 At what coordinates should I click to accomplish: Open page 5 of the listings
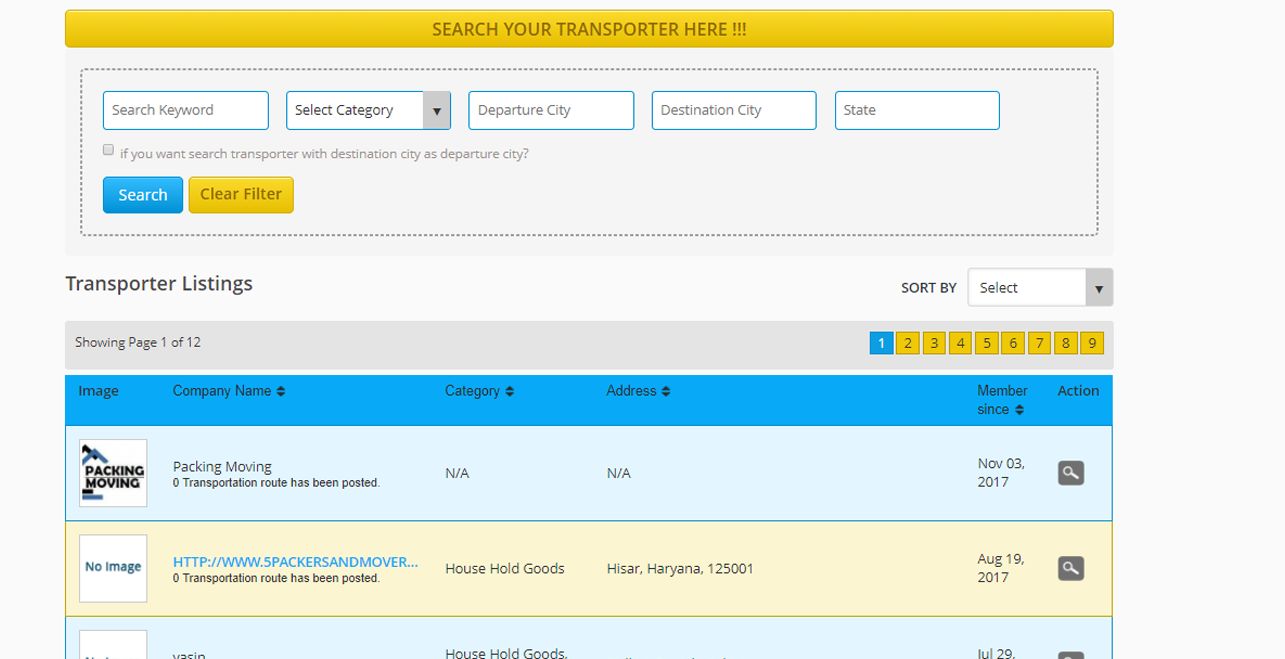click(987, 343)
